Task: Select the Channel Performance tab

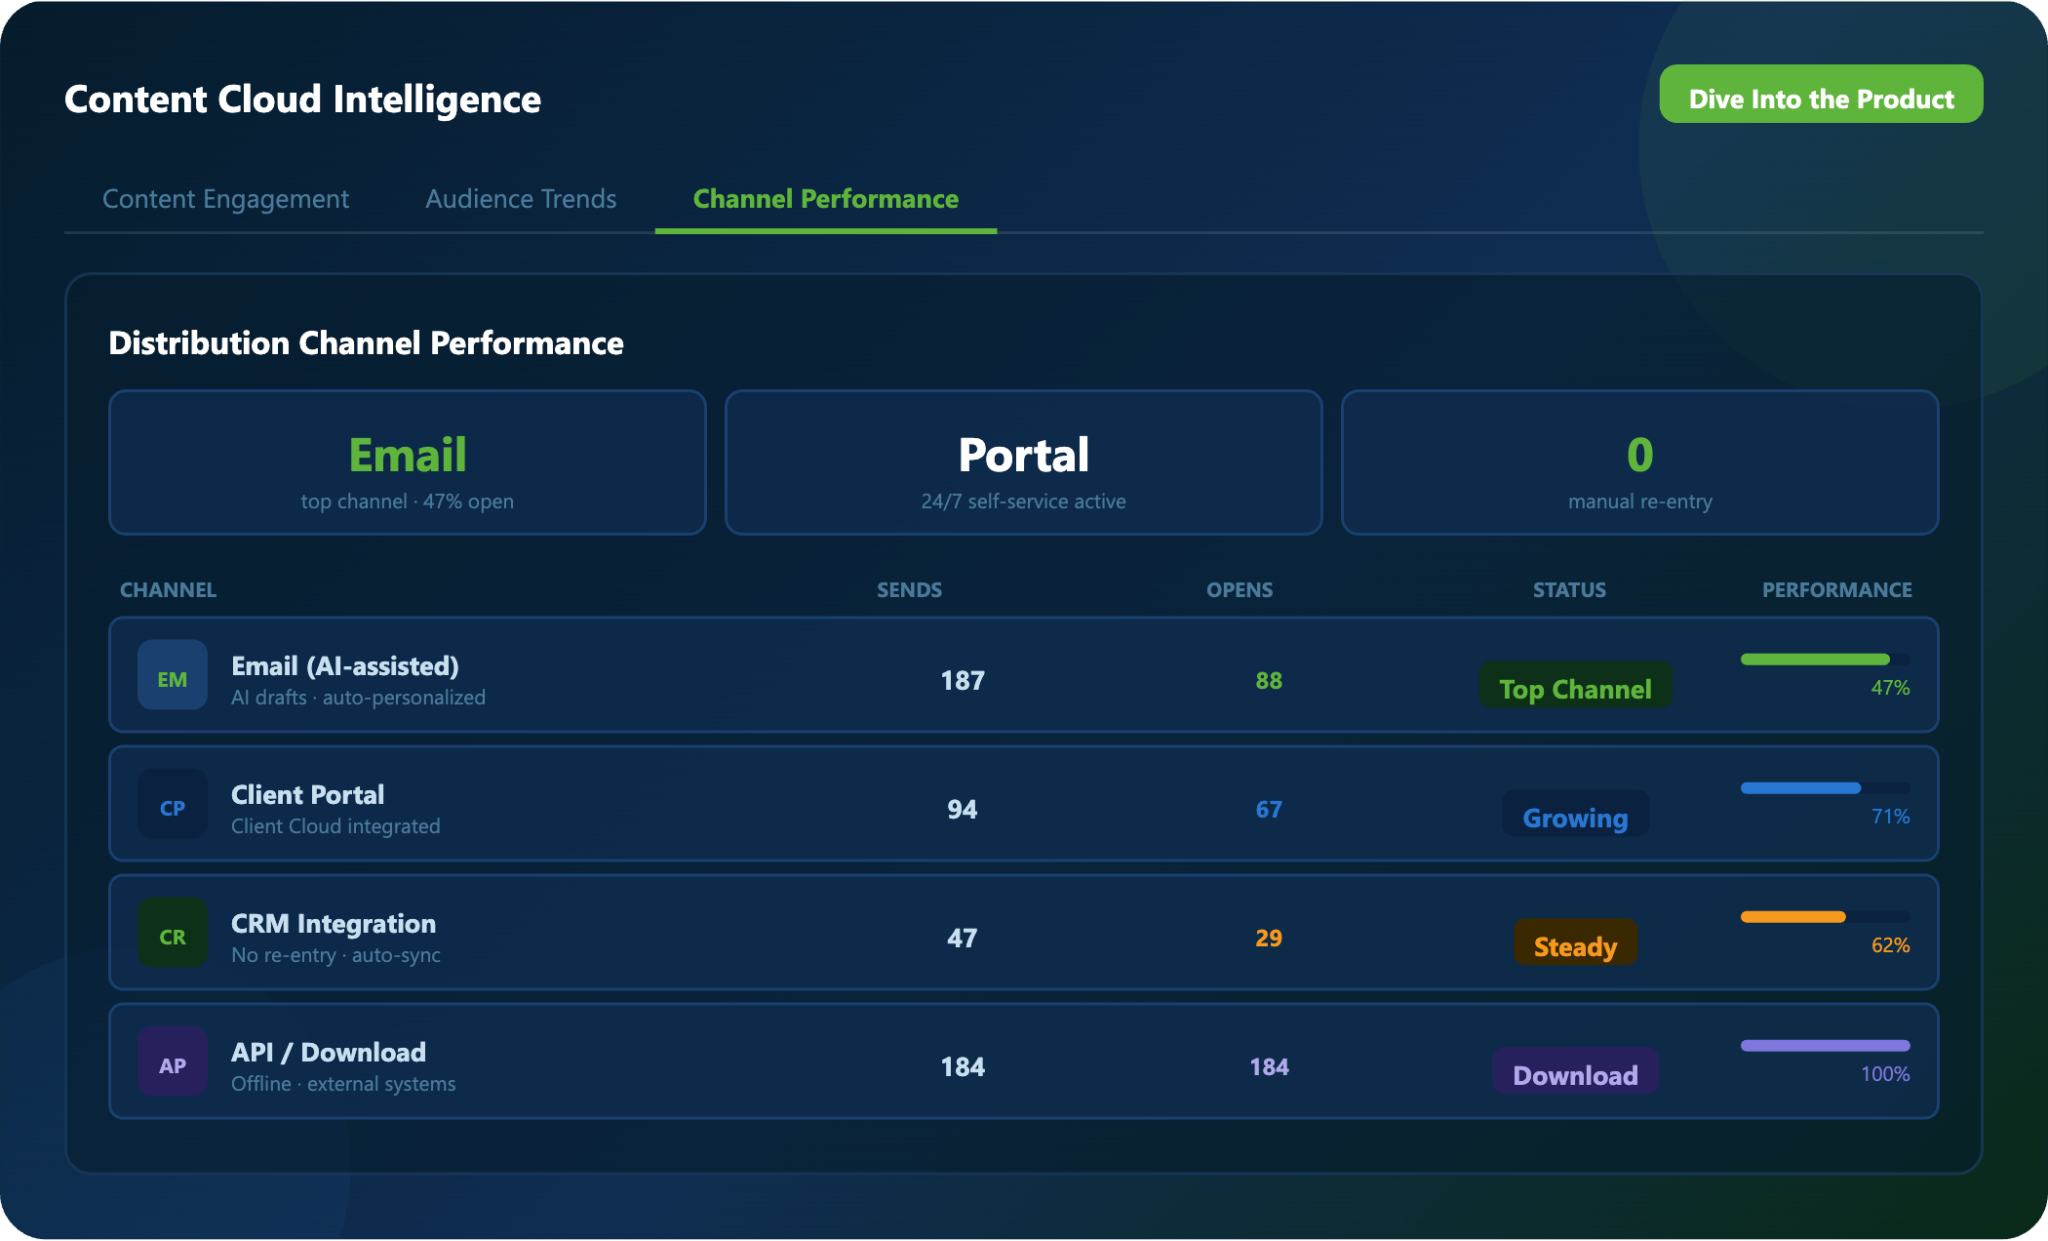Action: (x=825, y=199)
